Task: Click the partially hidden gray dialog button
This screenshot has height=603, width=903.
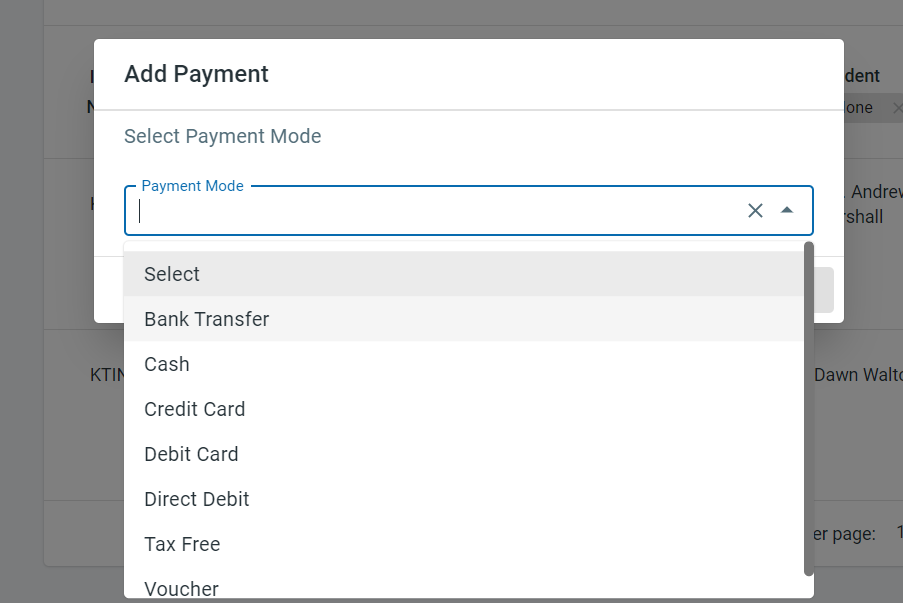Action: pos(823,290)
